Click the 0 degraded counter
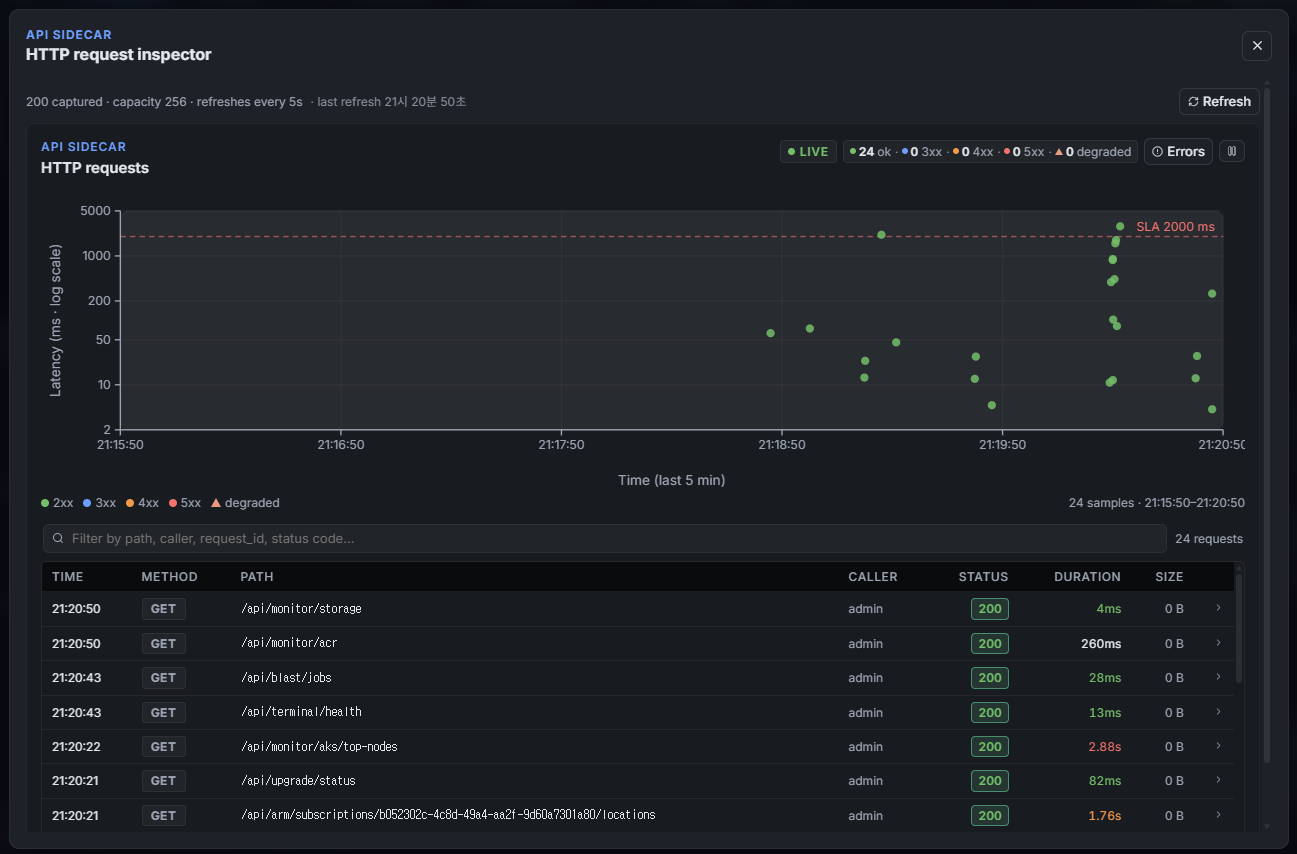 [1093, 152]
